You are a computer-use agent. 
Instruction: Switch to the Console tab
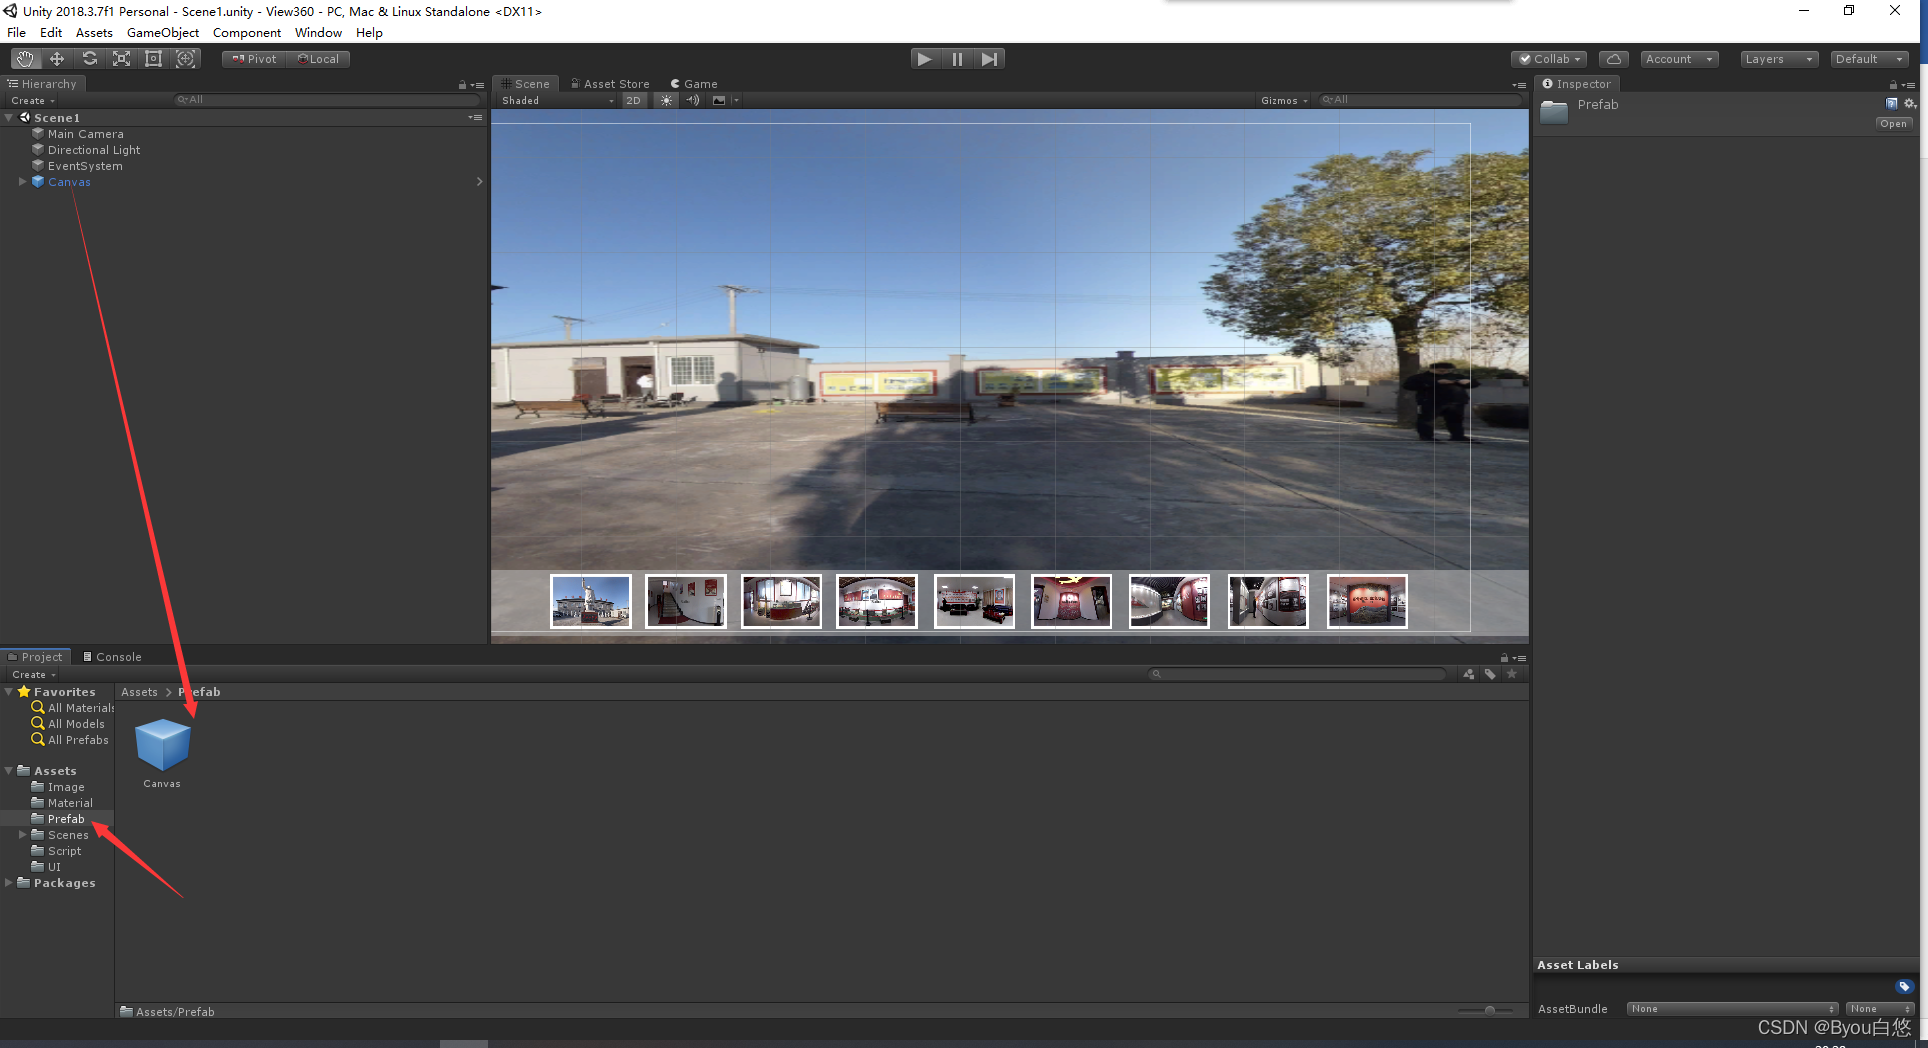tap(112, 657)
